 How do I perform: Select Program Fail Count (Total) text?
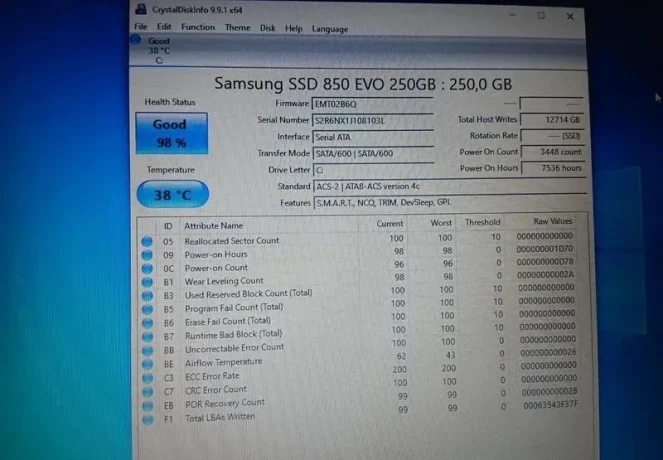point(234,308)
